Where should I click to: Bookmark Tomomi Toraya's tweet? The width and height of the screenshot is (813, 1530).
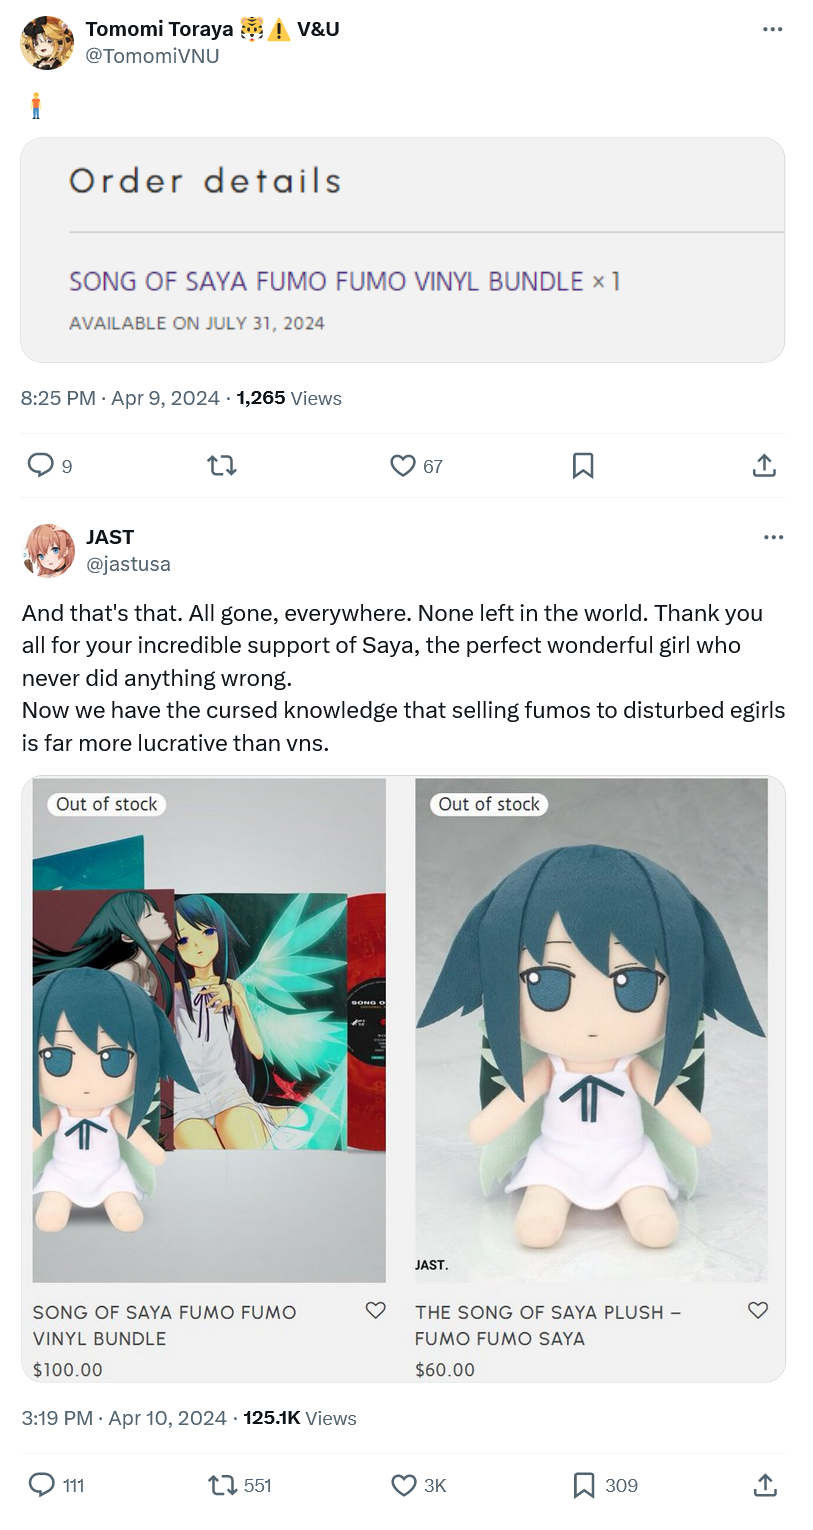583,465
